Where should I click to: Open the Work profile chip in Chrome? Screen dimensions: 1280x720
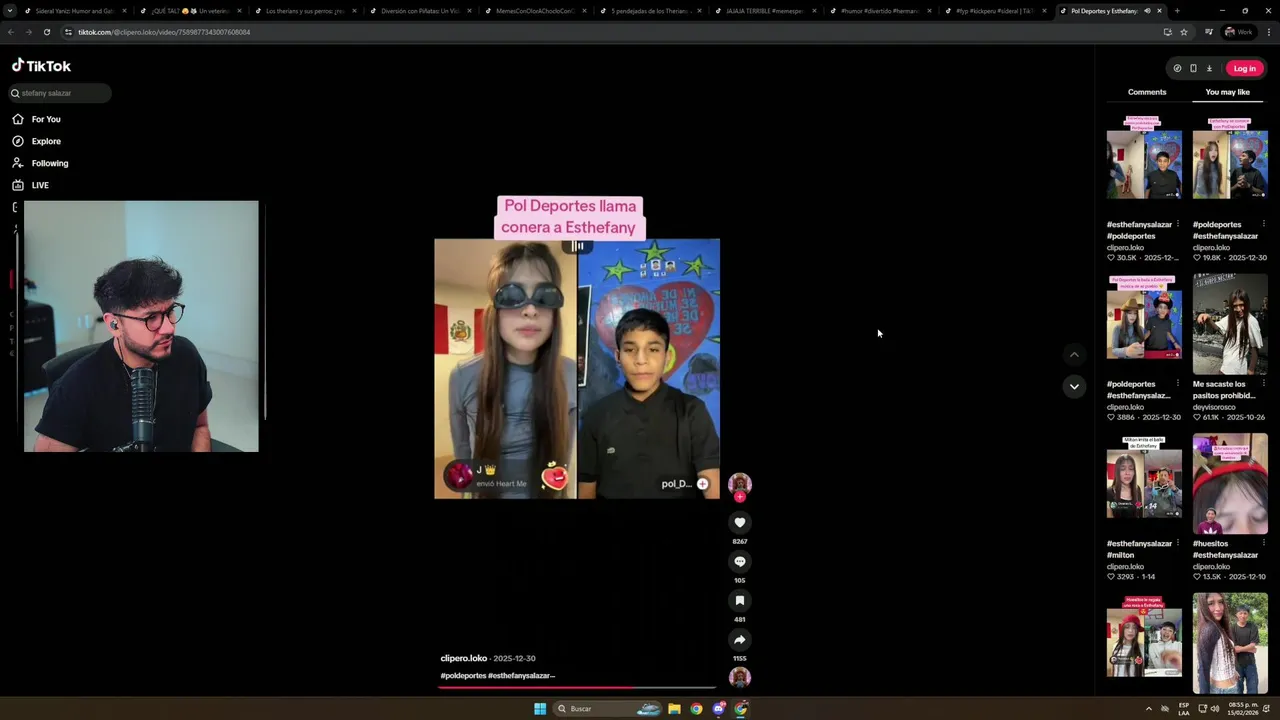(1239, 32)
